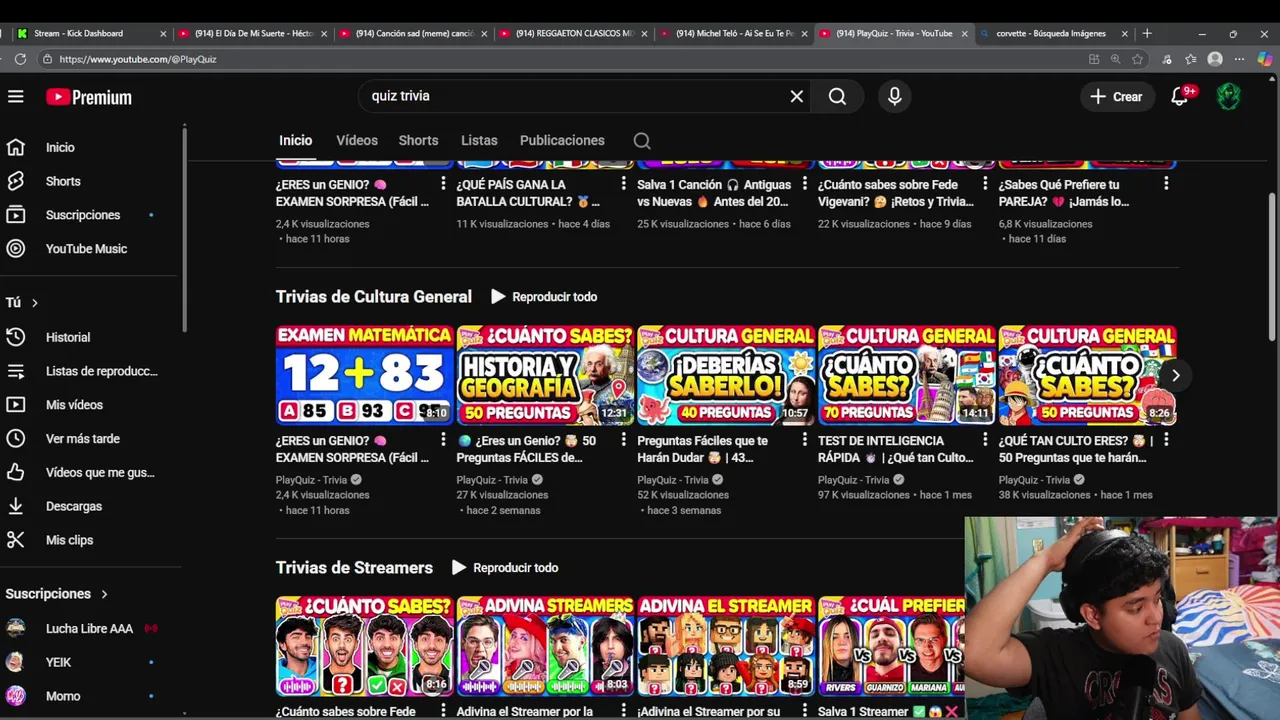Open ¿Cuánto sabes? streamers thumbnail
Image resolution: width=1280 pixels, height=720 pixels.
365,646
